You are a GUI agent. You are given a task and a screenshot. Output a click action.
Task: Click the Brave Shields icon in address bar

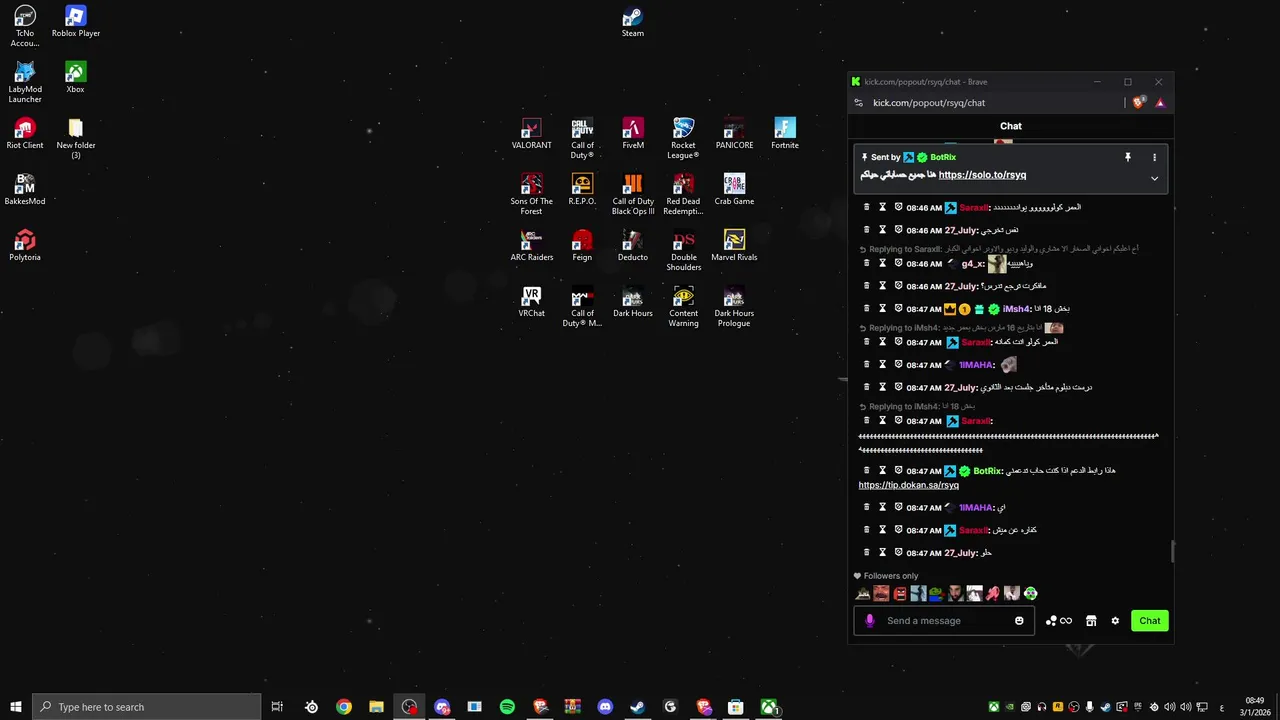pyautogui.click(x=1139, y=102)
